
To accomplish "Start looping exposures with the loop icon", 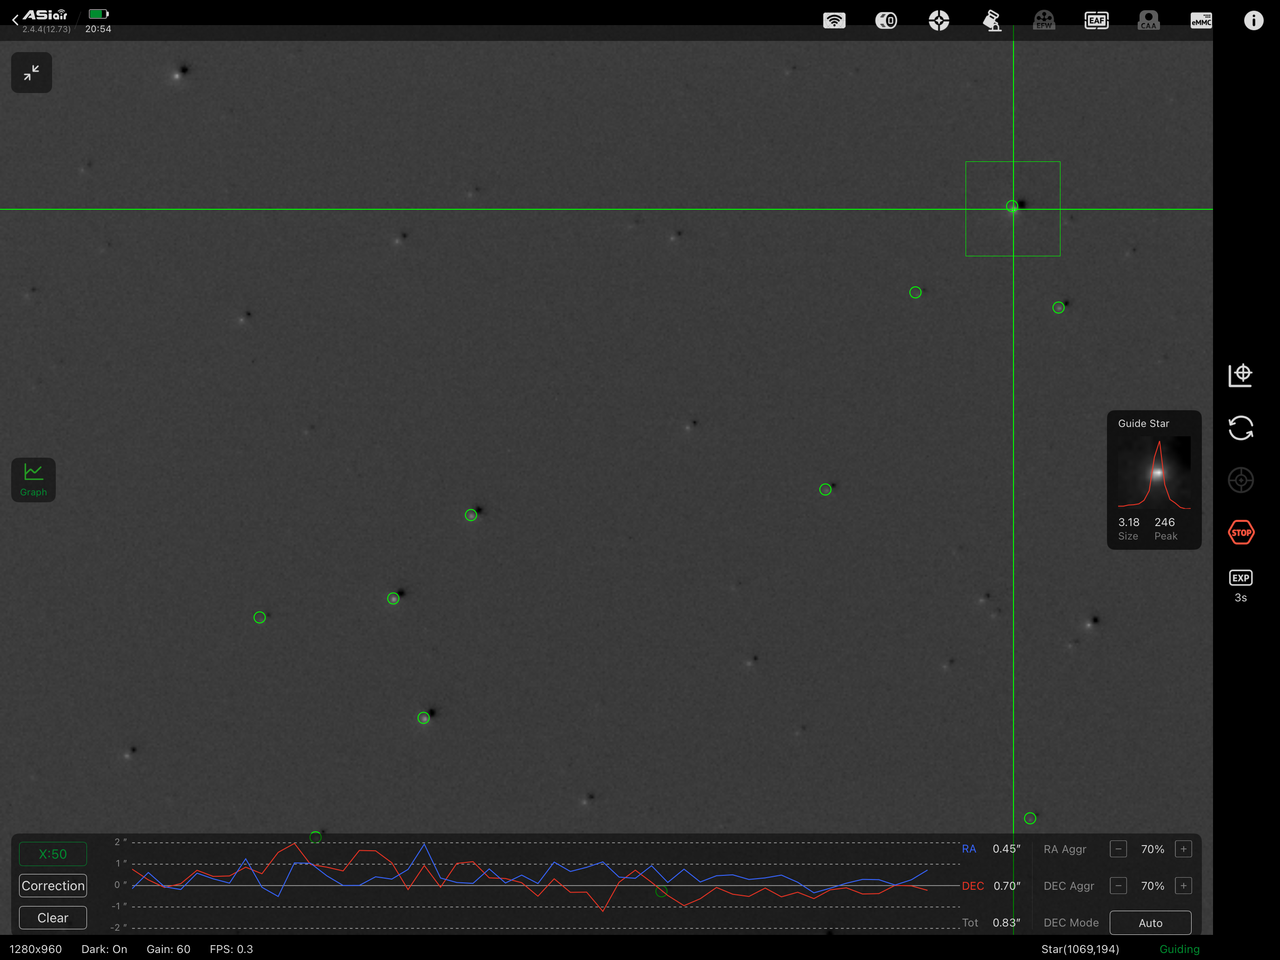I will click(x=1240, y=428).
